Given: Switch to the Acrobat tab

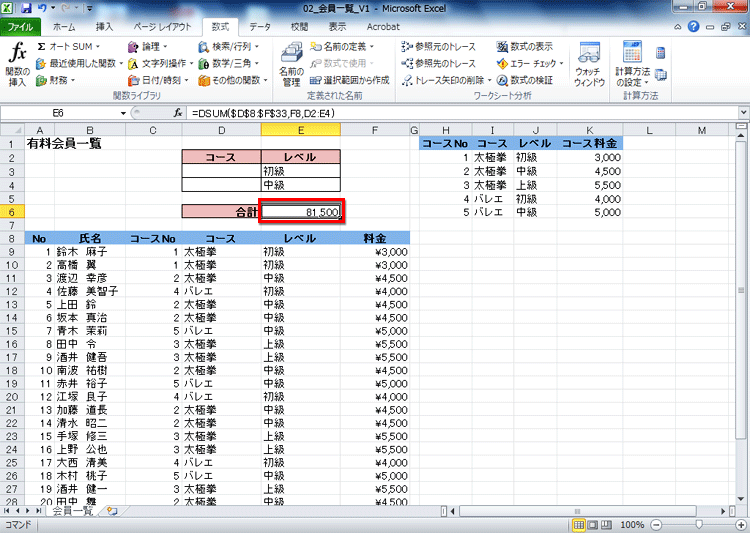Looking at the screenshot, I should 383,27.
